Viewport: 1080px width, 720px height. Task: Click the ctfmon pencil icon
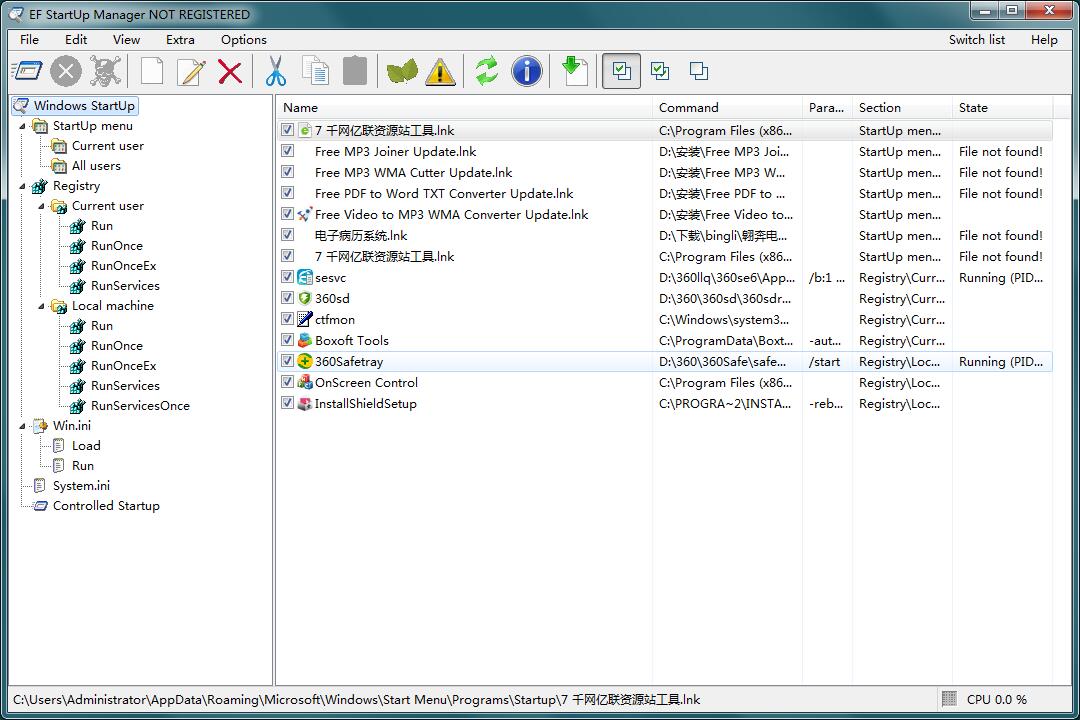pyautogui.click(x=304, y=320)
